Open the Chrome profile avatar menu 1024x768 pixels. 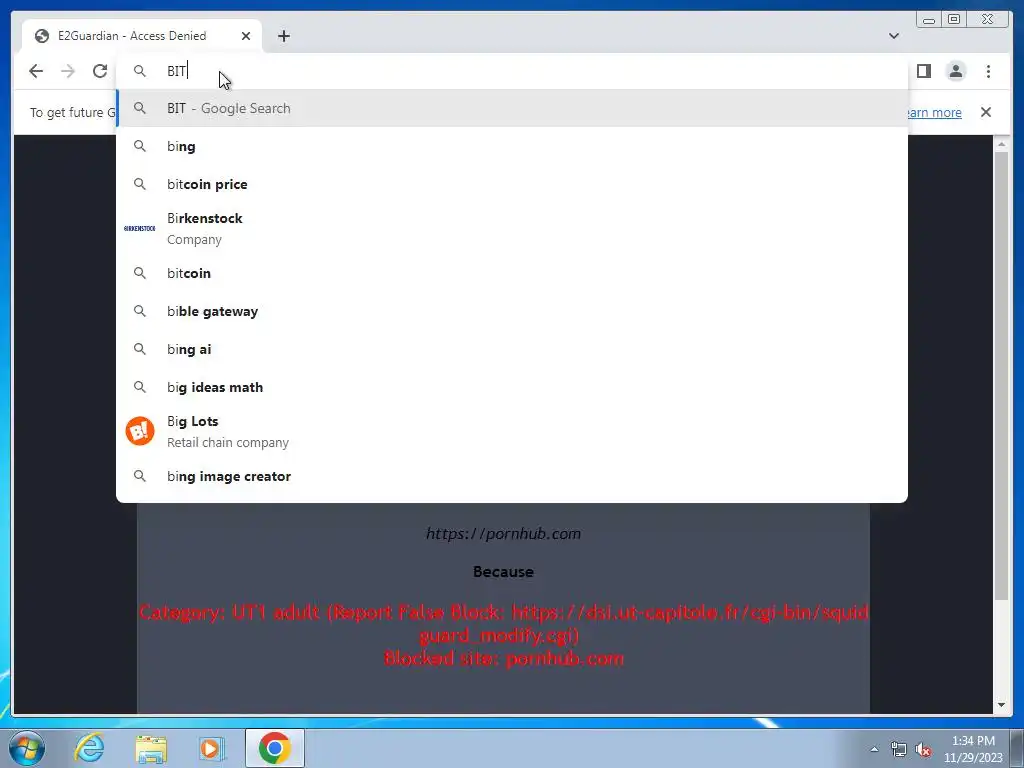click(x=955, y=71)
